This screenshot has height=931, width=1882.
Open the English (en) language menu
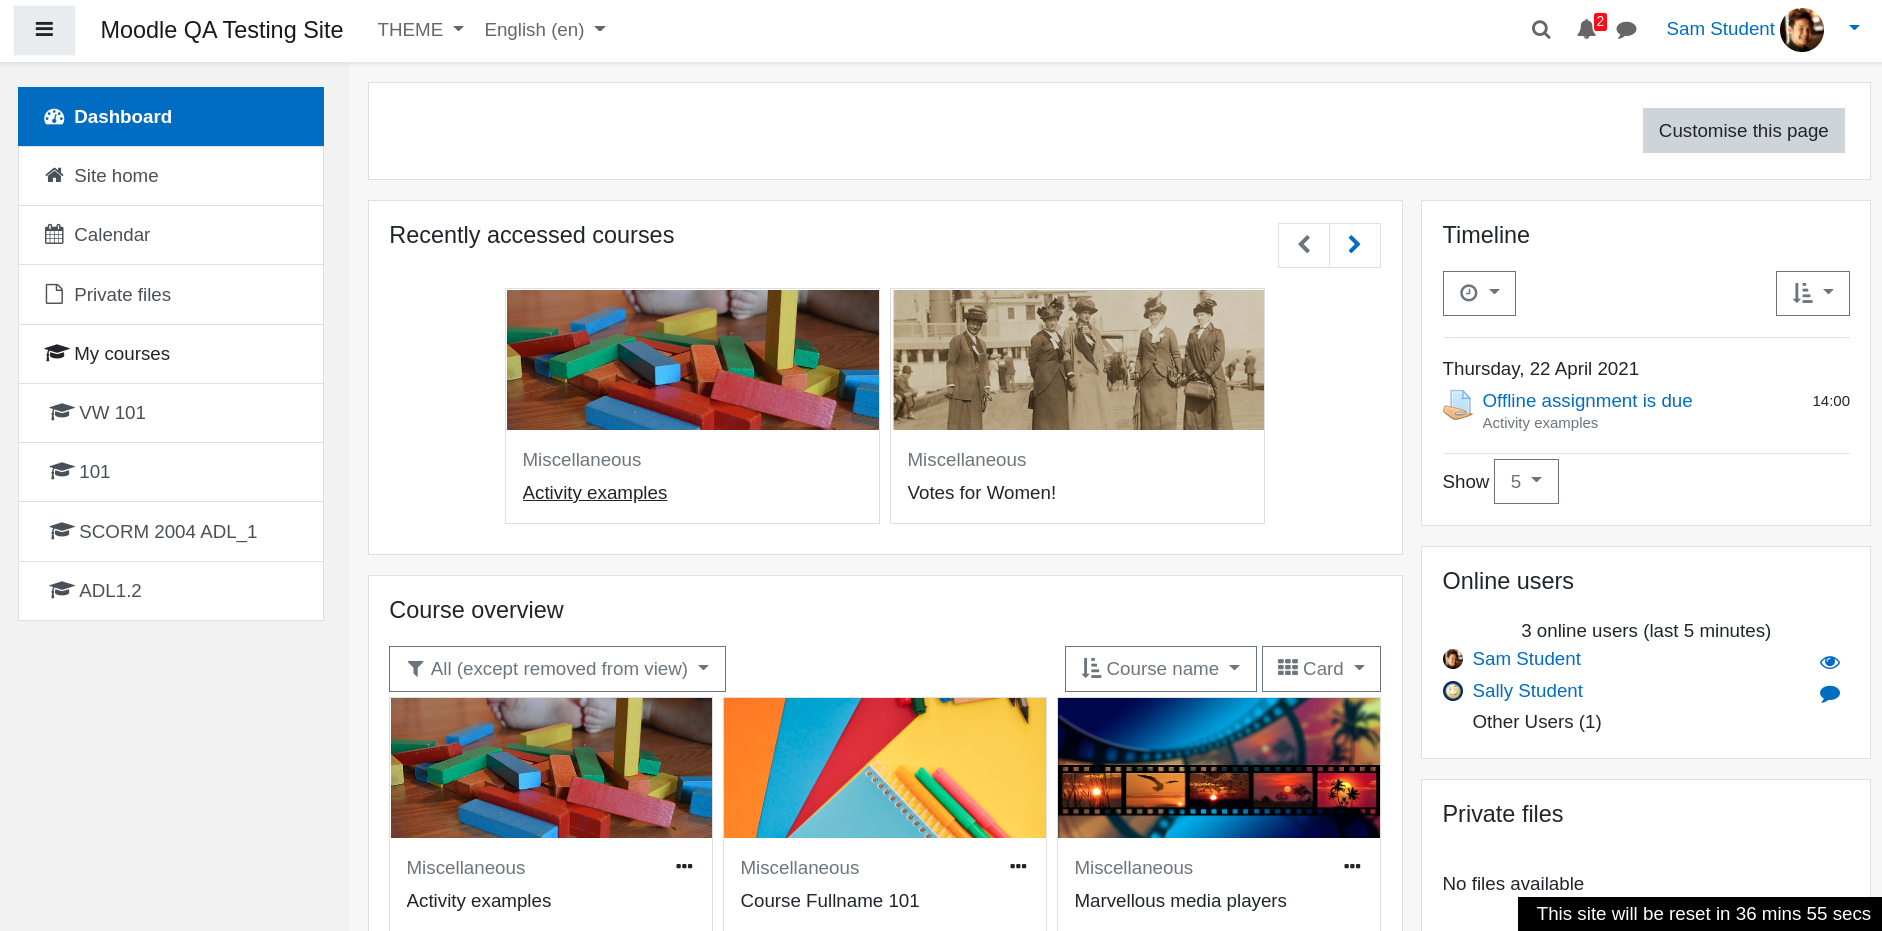[545, 30]
